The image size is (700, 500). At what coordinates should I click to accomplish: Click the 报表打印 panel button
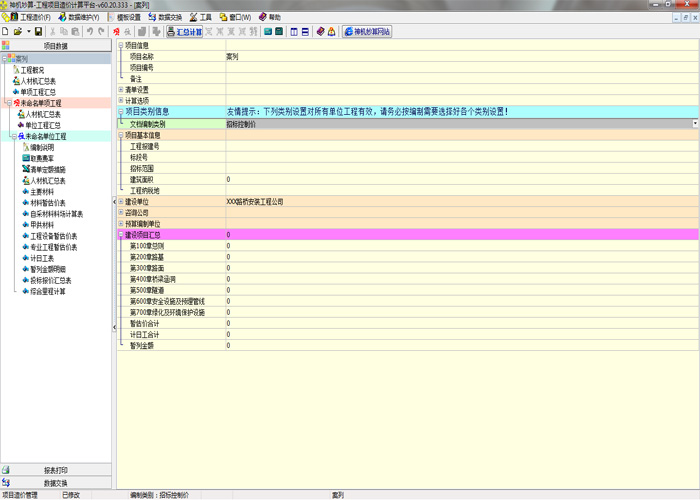coord(56,469)
